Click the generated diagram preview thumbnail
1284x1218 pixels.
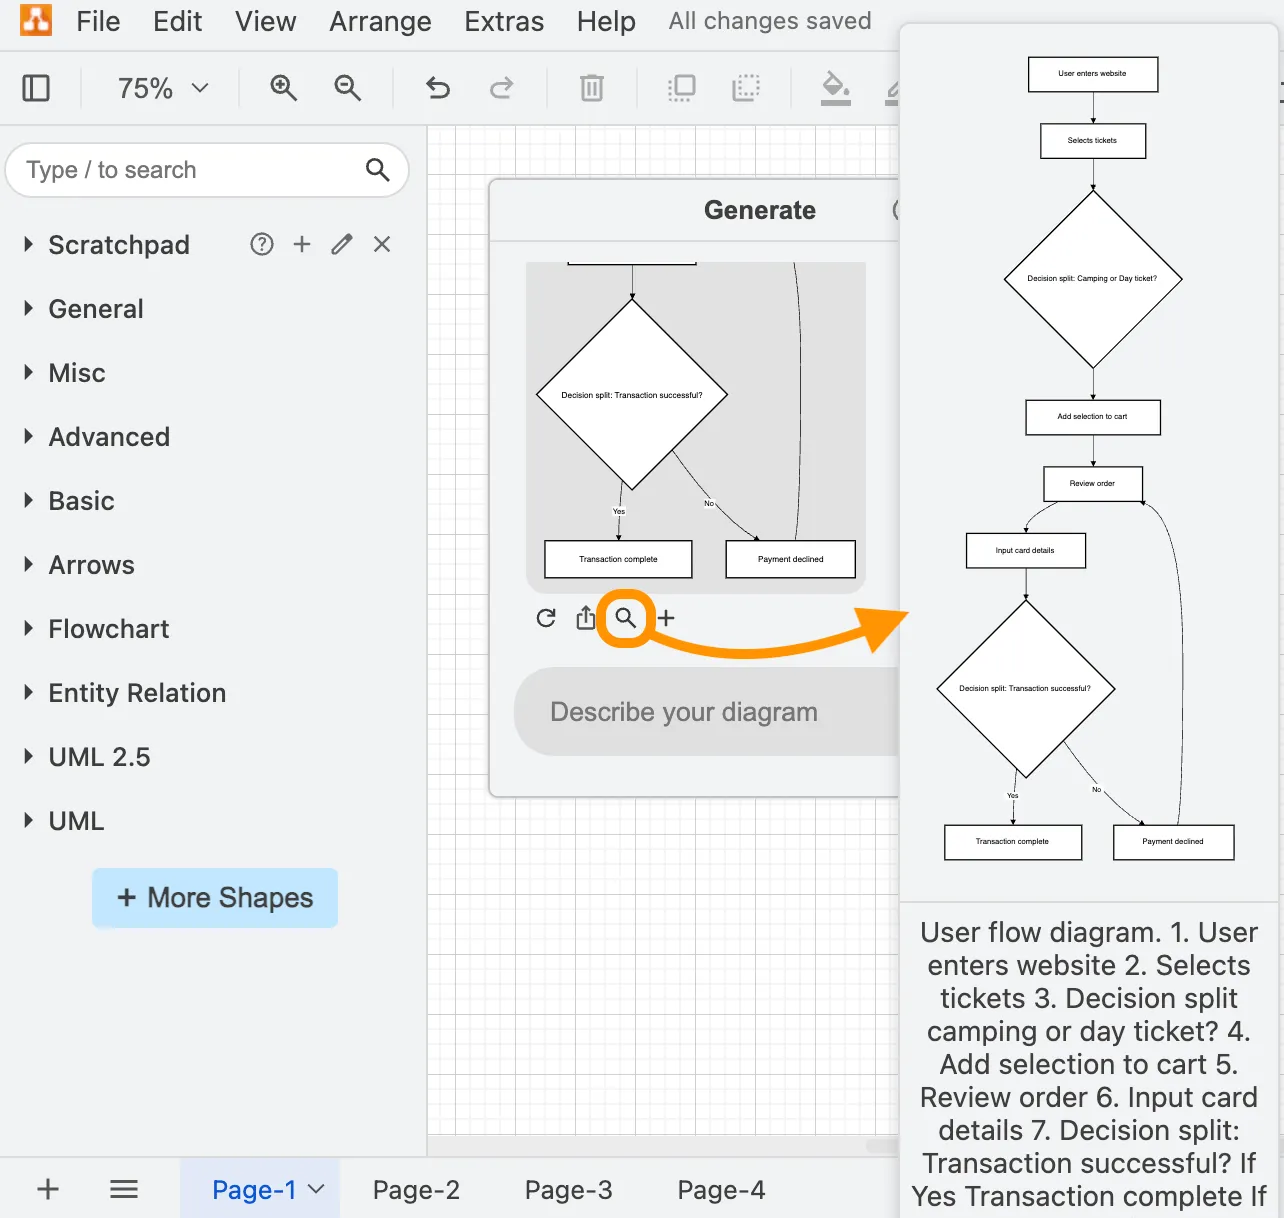click(696, 428)
